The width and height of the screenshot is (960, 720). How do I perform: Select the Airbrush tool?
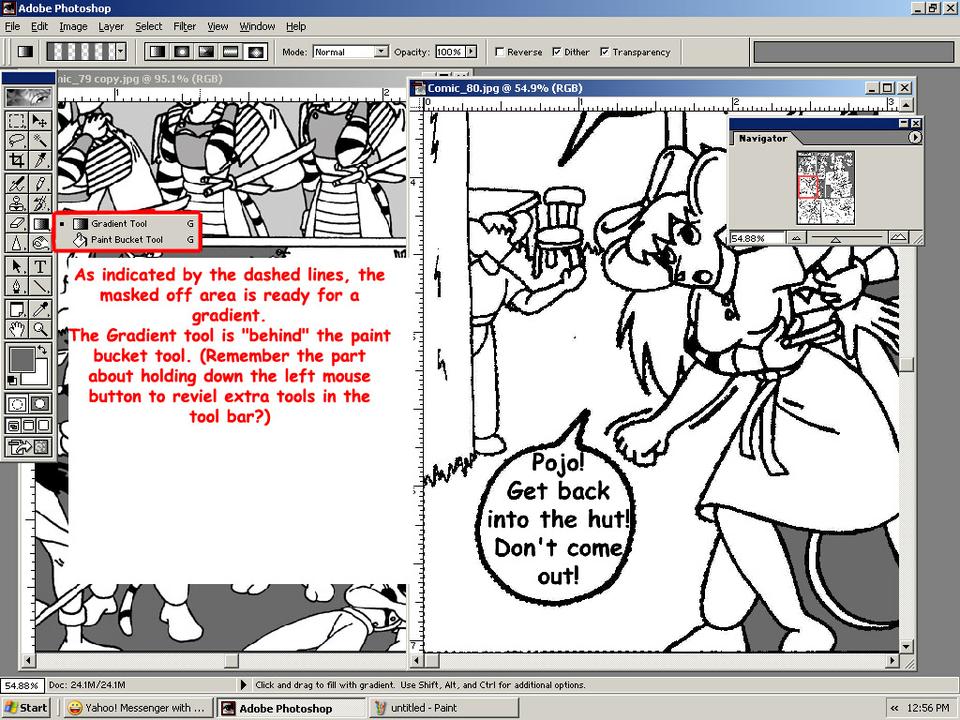point(17,182)
